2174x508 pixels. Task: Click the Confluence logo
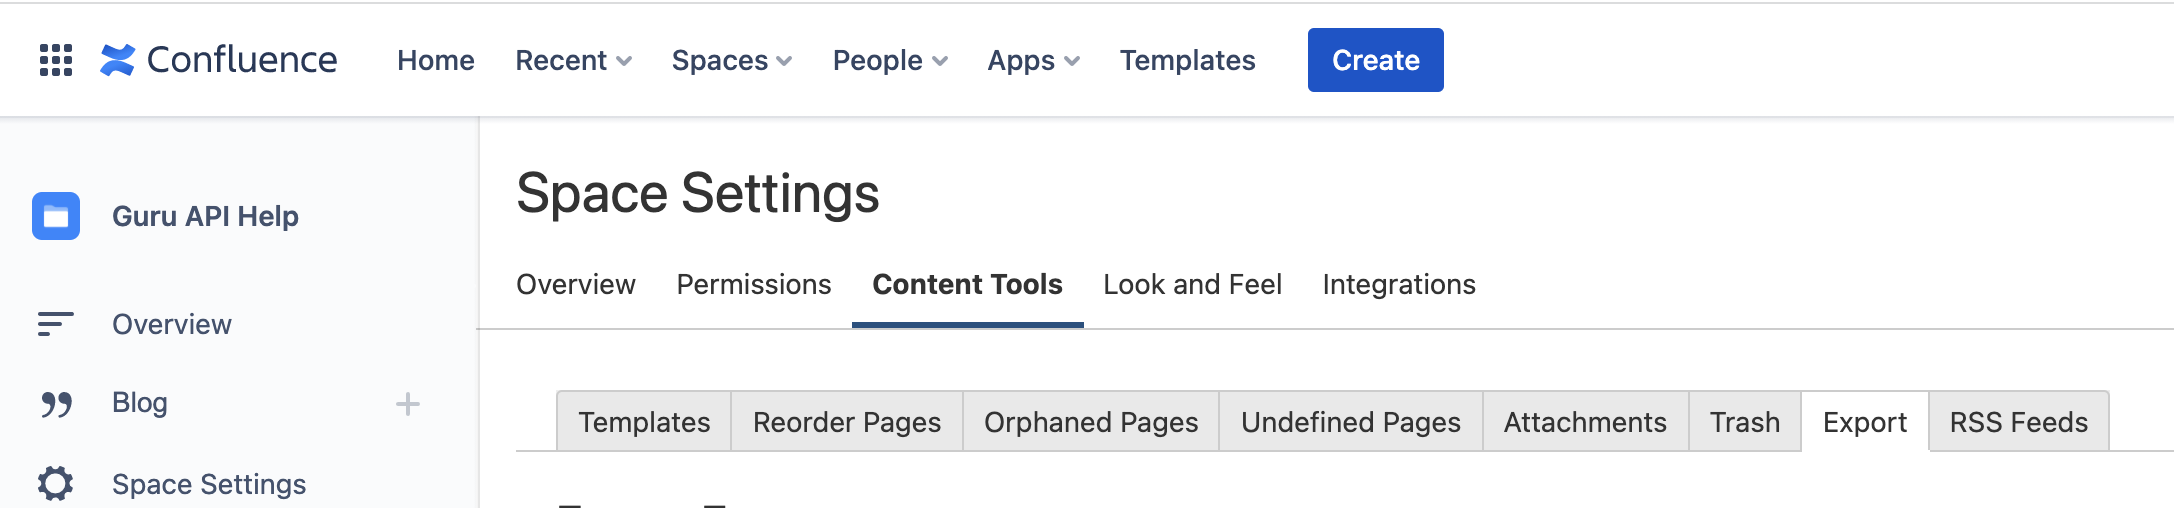coord(218,60)
